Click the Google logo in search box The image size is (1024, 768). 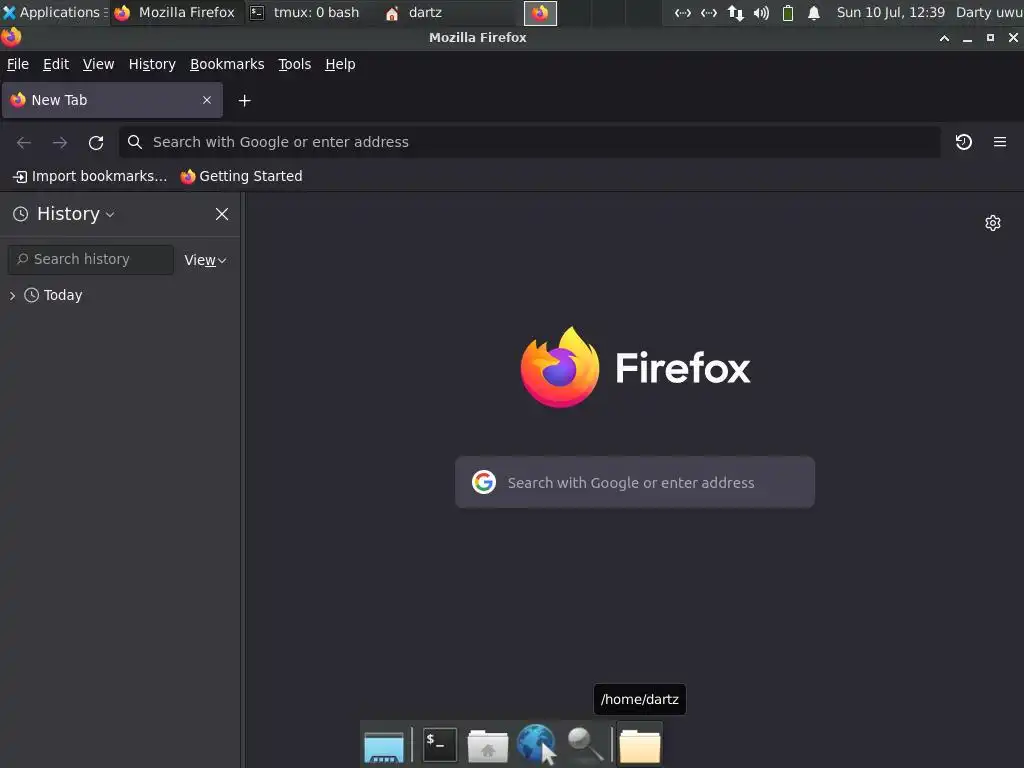point(484,482)
